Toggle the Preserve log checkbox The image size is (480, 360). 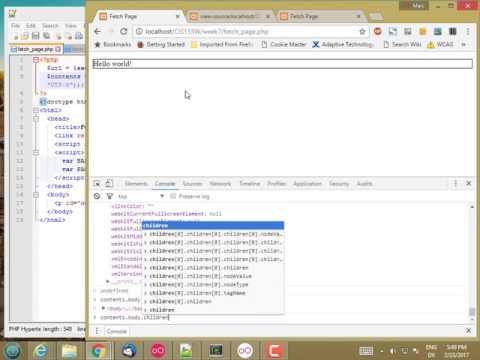pos(173,196)
